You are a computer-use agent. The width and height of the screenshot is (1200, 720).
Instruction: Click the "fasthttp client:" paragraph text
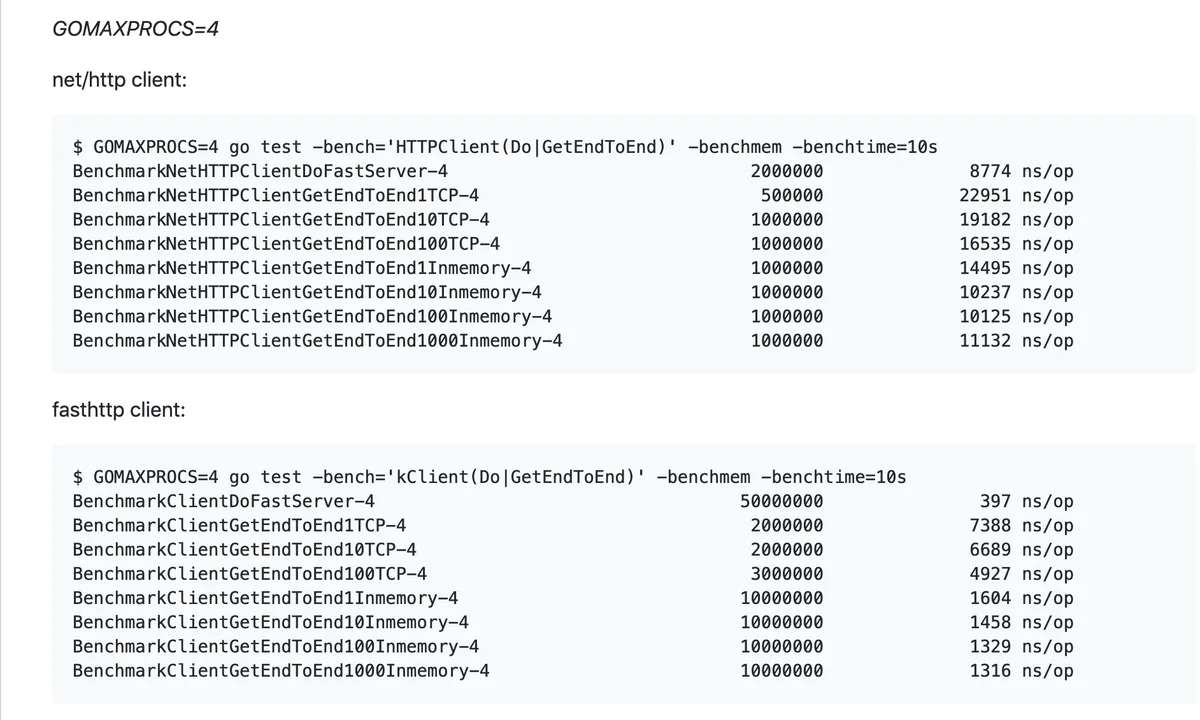[x=118, y=410]
